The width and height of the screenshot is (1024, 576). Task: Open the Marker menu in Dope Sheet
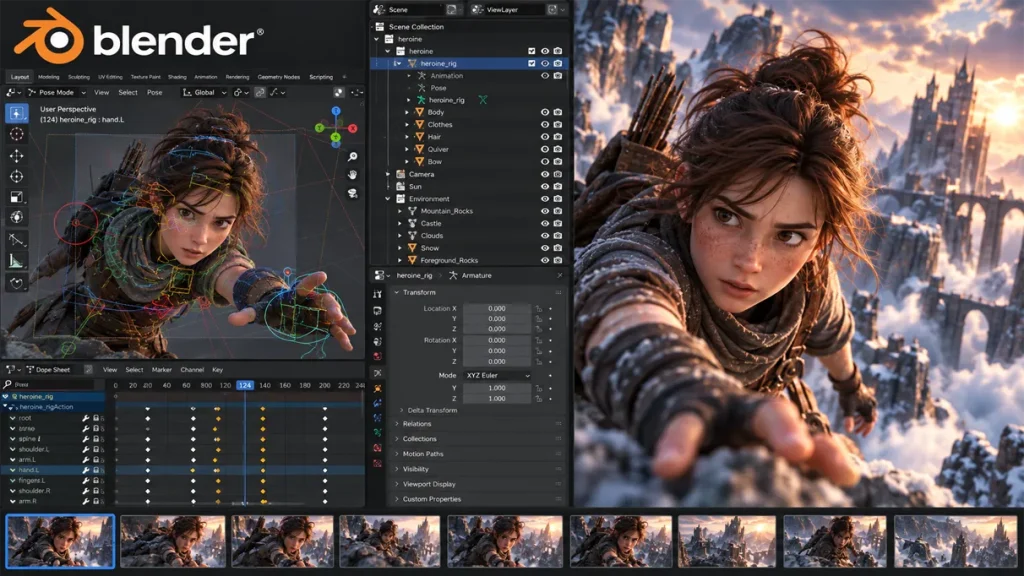[x=161, y=370]
